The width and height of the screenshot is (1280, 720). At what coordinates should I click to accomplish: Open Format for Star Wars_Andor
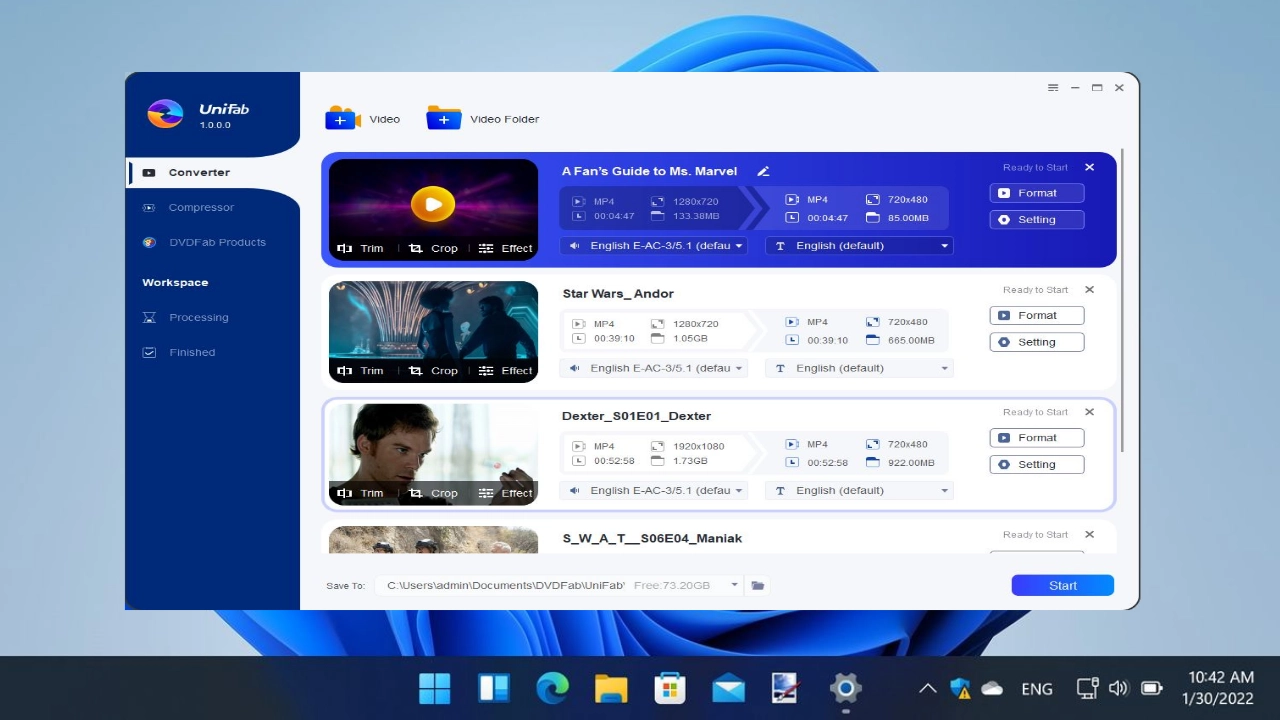point(1037,315)
